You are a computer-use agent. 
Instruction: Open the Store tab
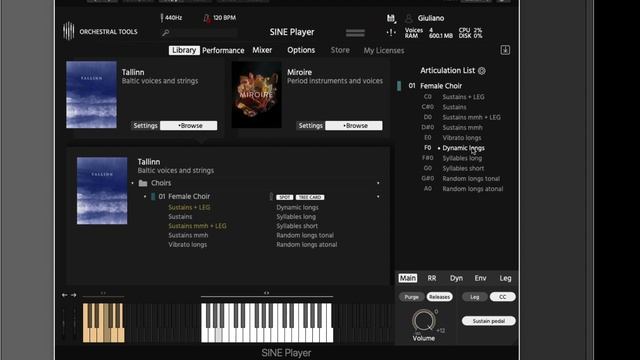coord(340,50)
